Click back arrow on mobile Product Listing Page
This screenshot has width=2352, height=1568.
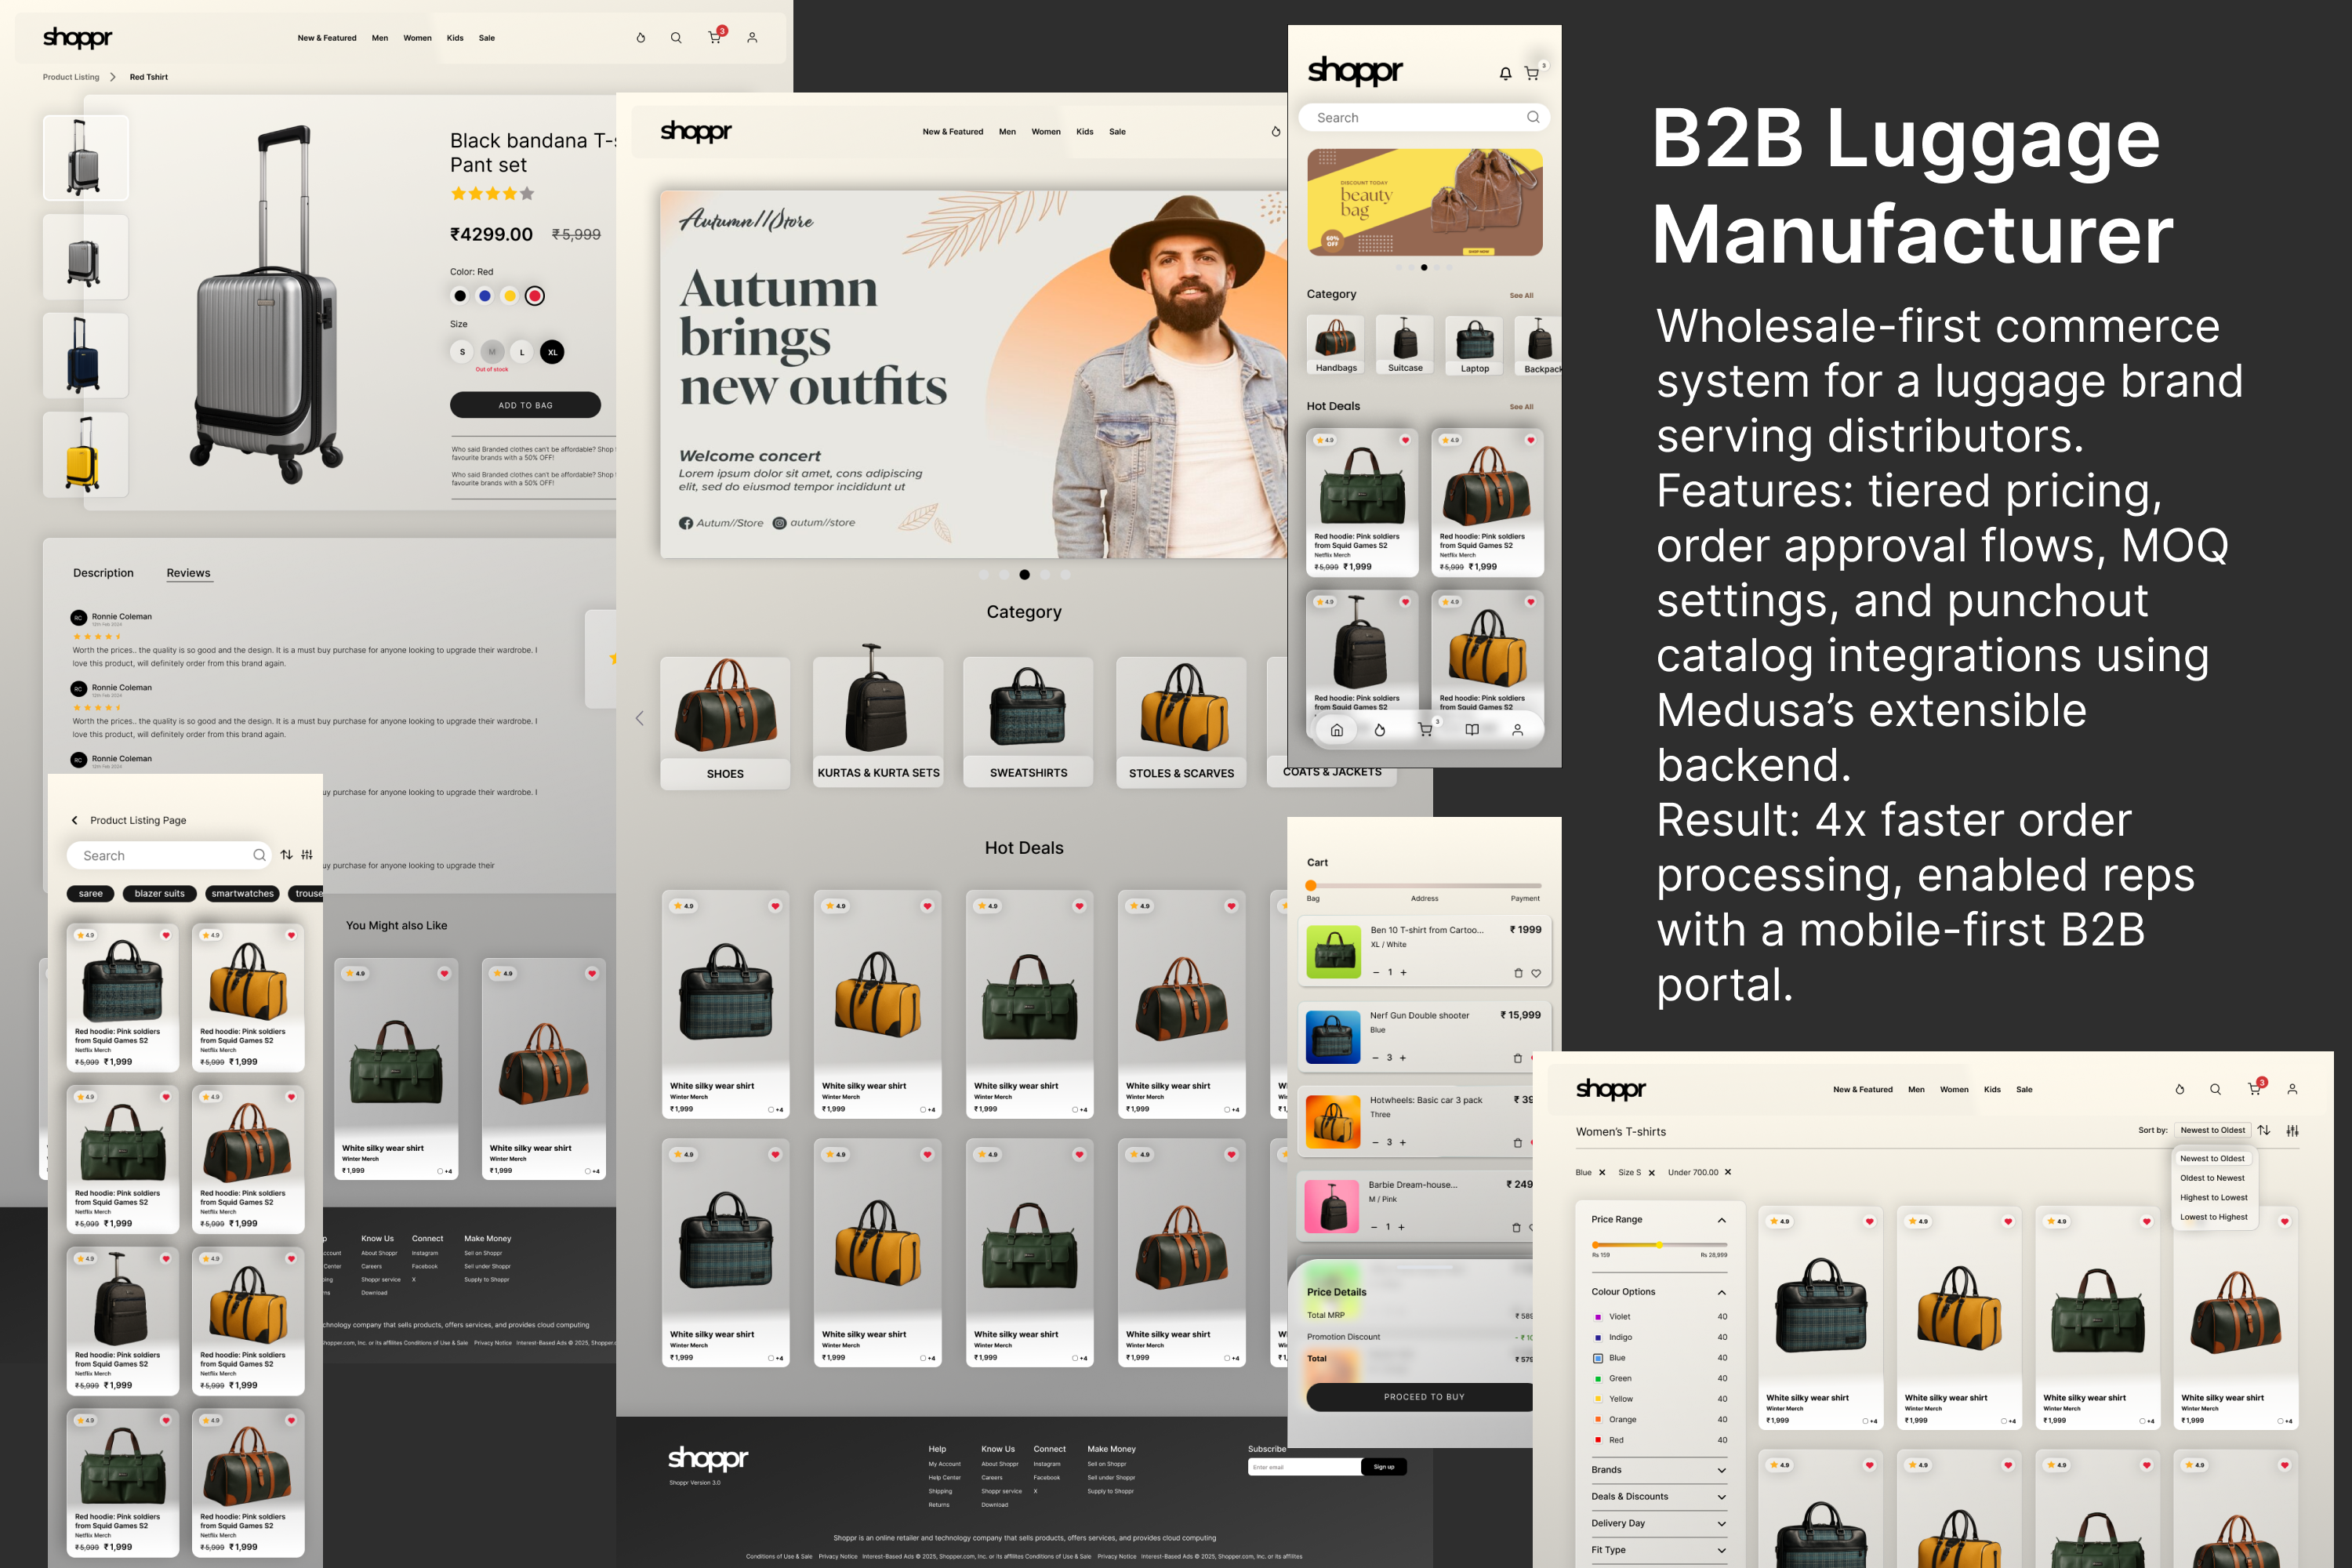point(74,820)
